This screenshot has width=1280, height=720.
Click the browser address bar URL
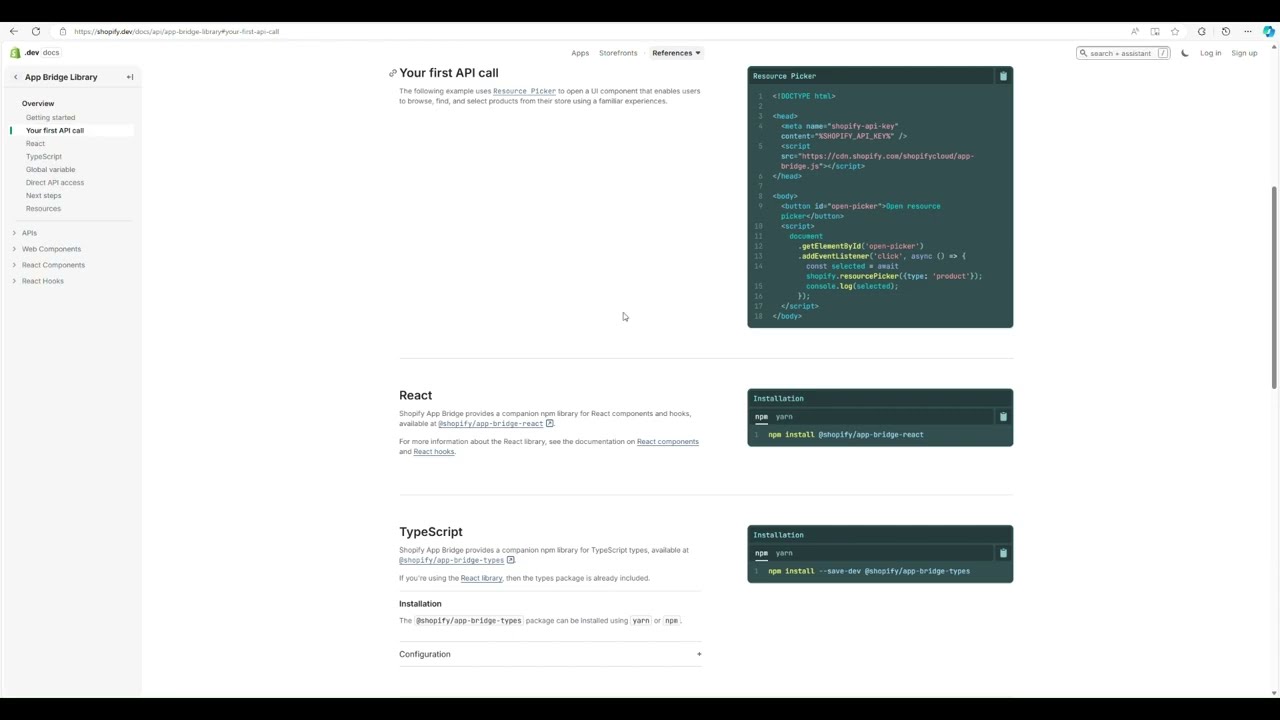click(x=176, y=31)
